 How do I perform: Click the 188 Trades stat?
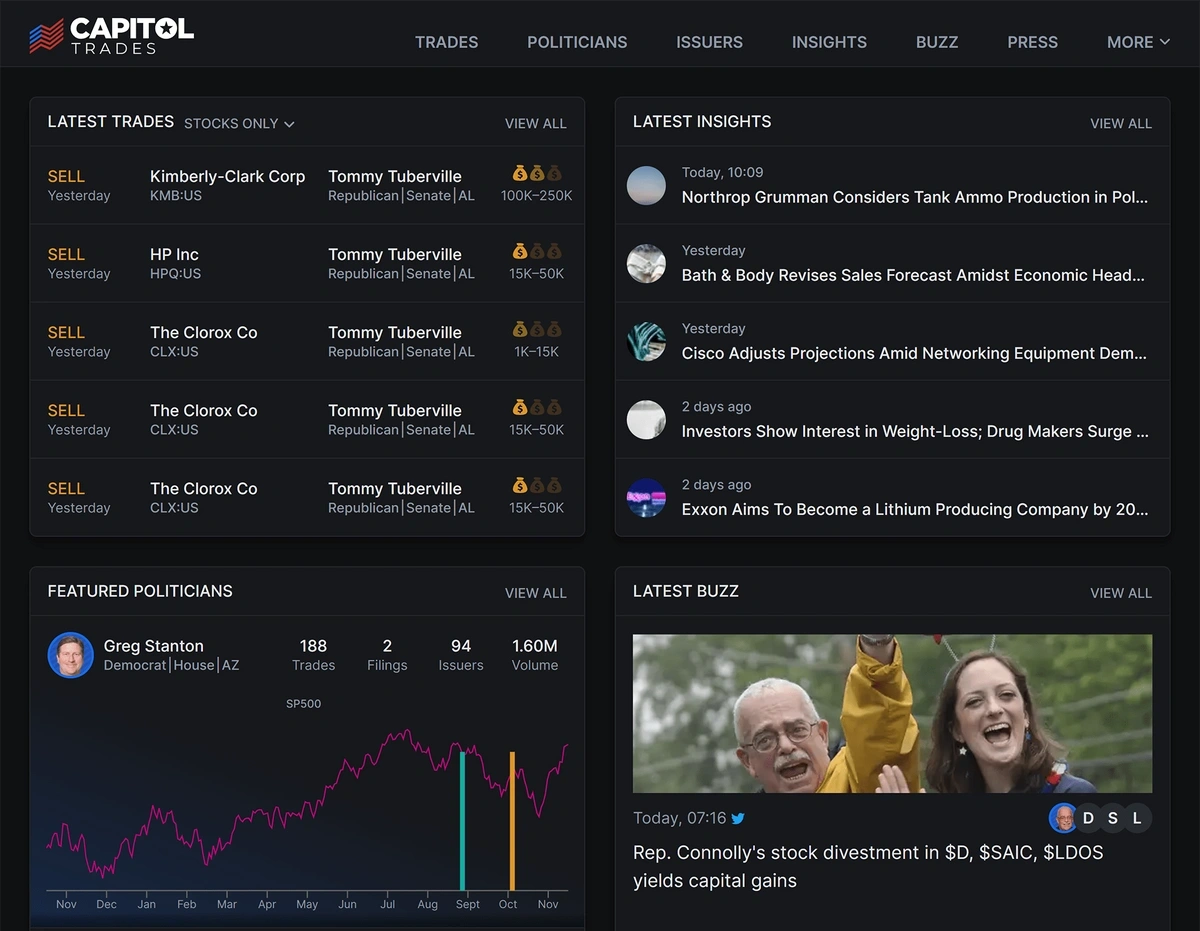point(313,655)
